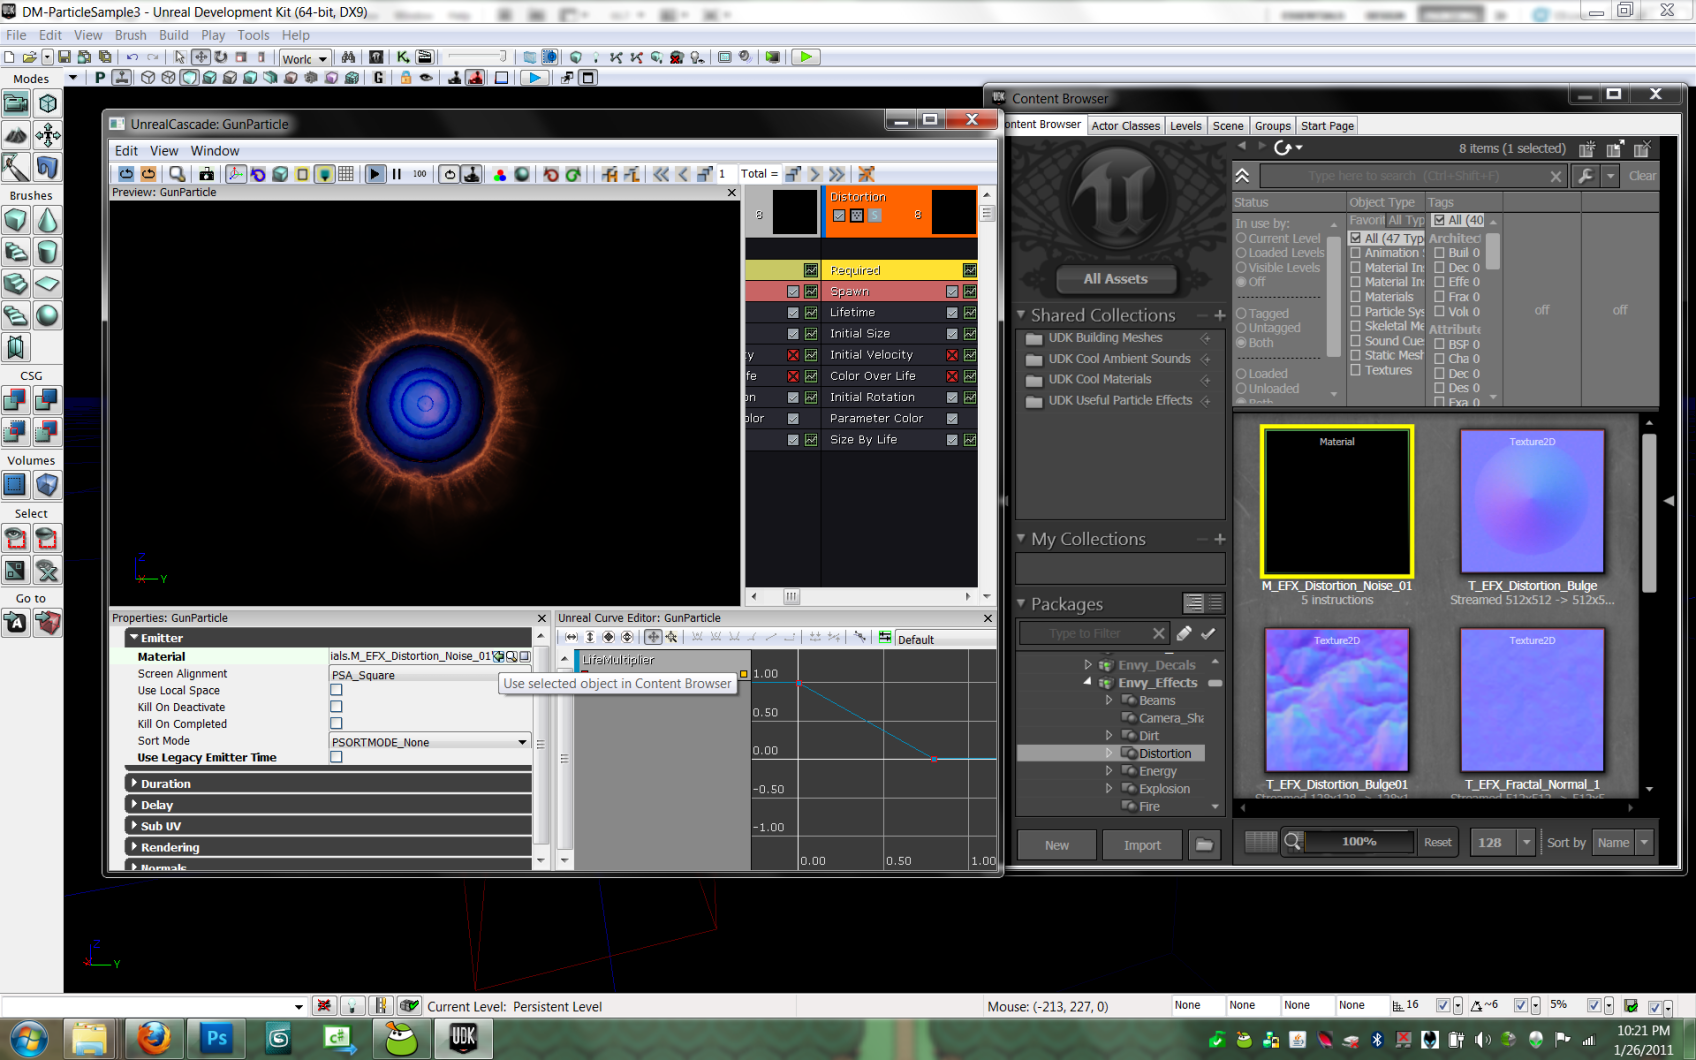The width and height of the screenshot is (1696, 1060).
Task: Click the binoculars search icon in main toolbar
Action: [348, 57]
